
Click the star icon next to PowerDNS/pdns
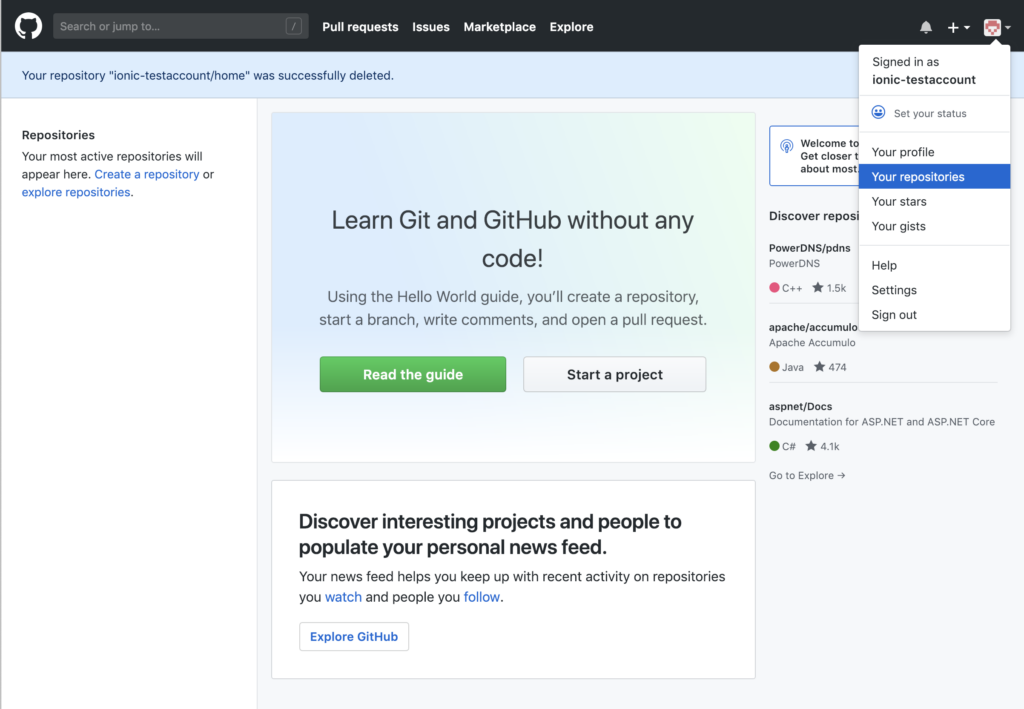pyautogui.click(x=816, y=287)
